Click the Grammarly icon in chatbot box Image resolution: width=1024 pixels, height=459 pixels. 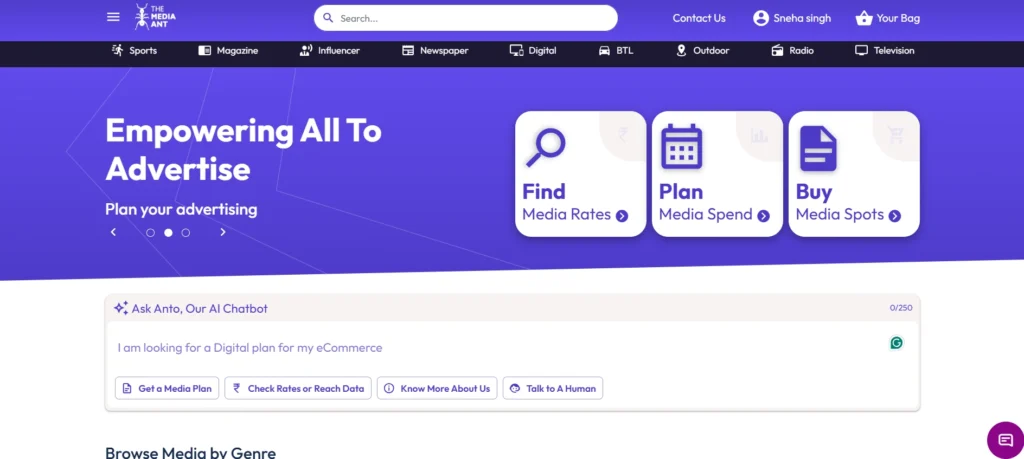pyautogui.click(x=897, y=343)
